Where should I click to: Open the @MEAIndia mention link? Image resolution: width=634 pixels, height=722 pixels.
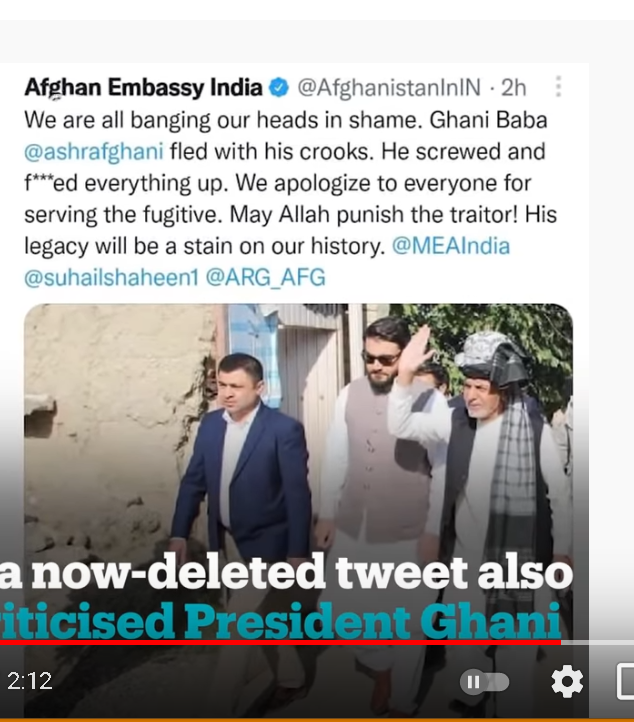[x=451, y=246]
